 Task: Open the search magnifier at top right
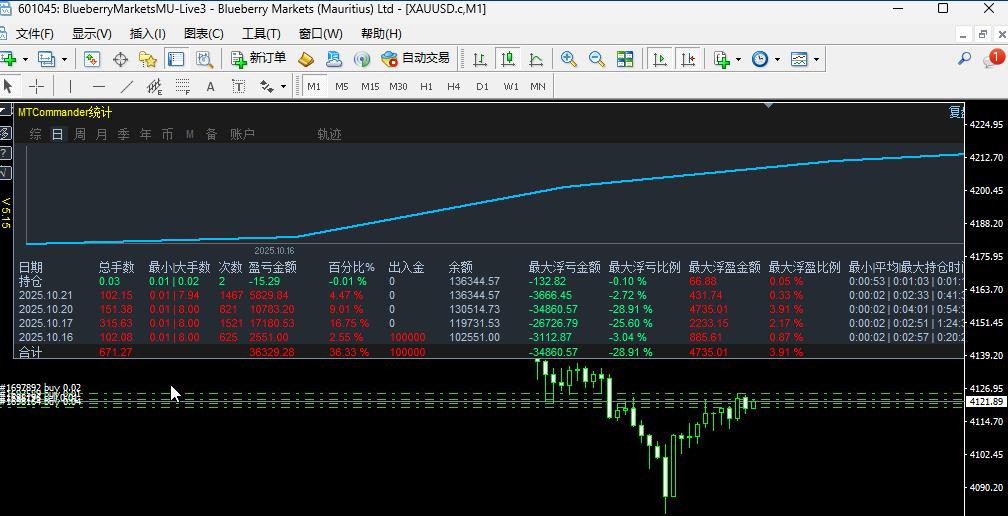coord(964,58)
